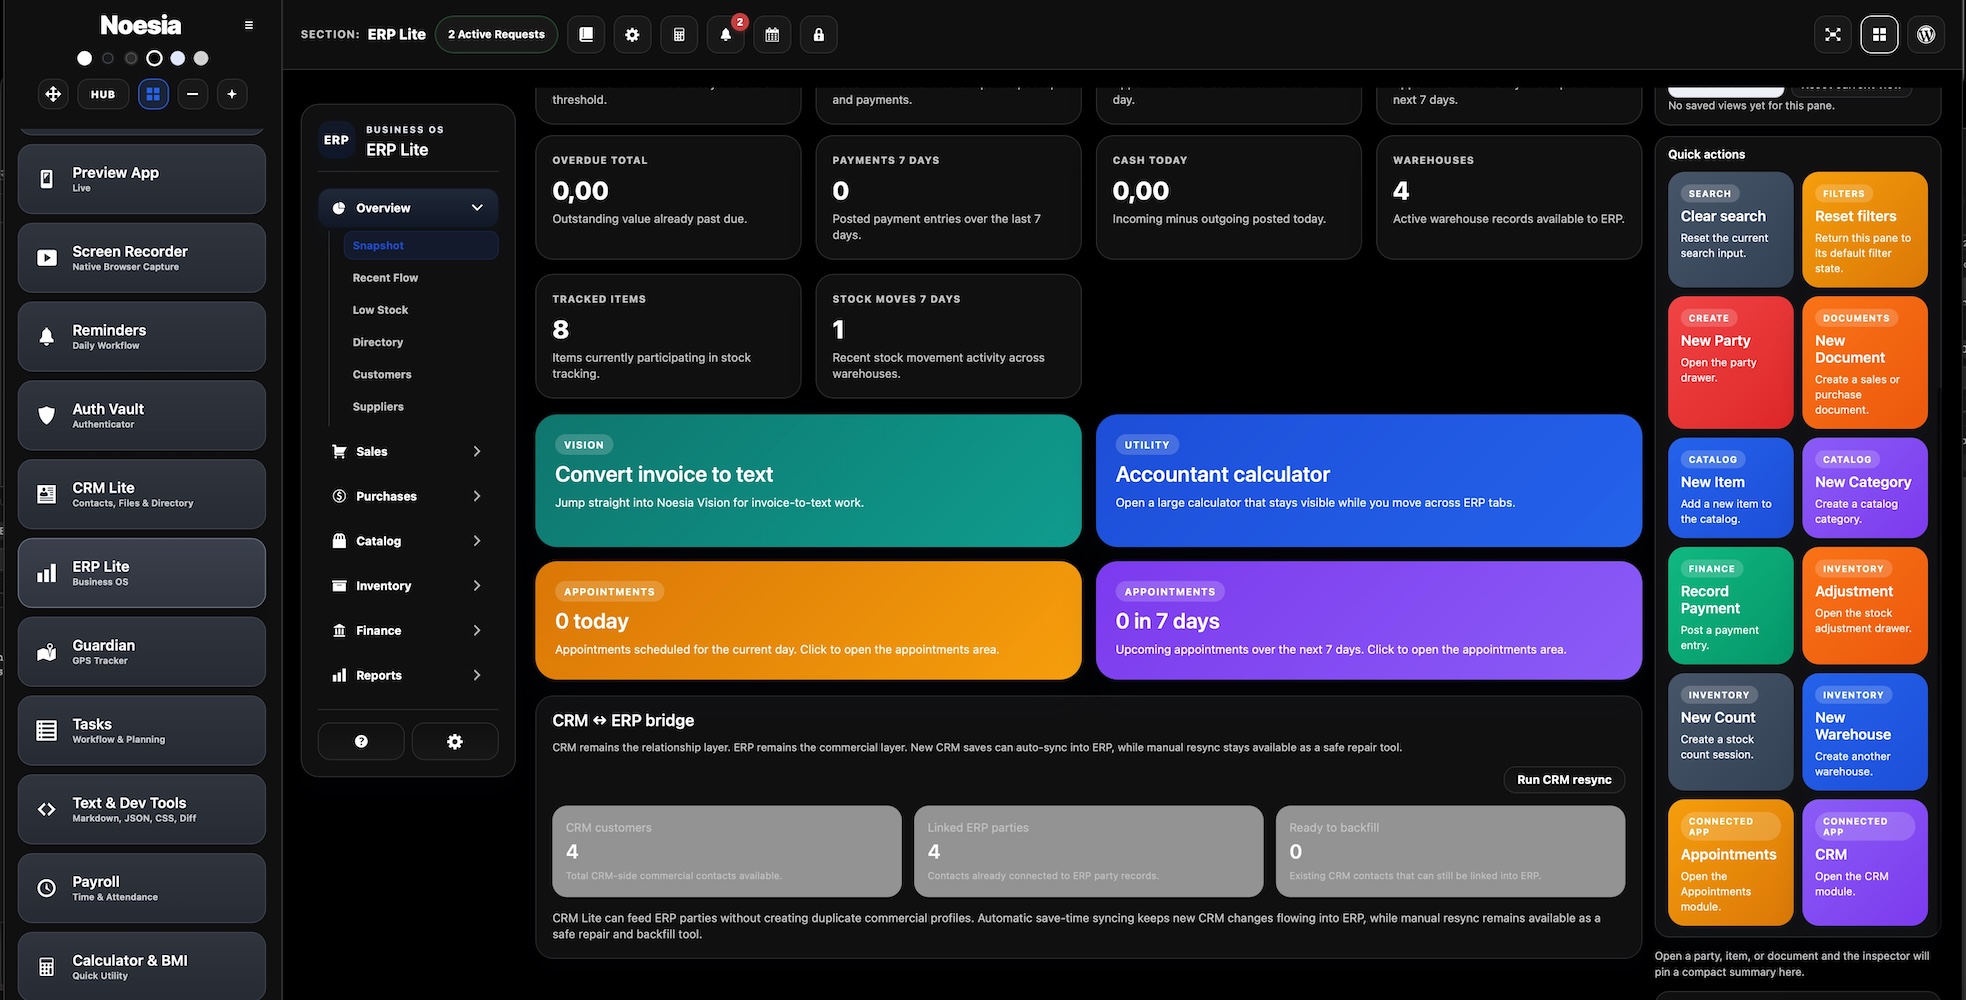Launch the Screen Recorder tool
The width and height of the screenshot is (1966, 1000).
142,258
